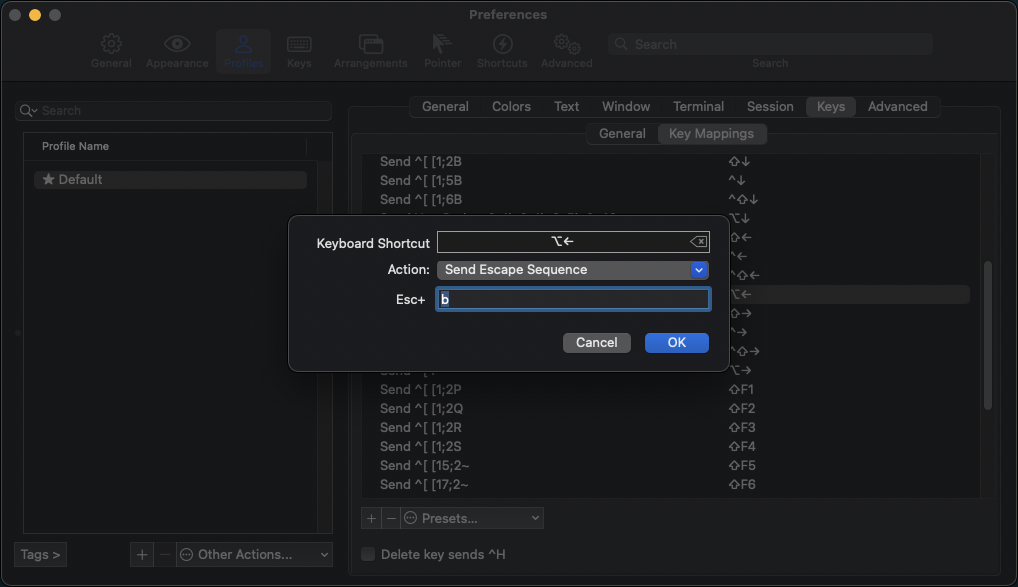
Task: Switch to the profile General tab
Action: tap(445, 106)
